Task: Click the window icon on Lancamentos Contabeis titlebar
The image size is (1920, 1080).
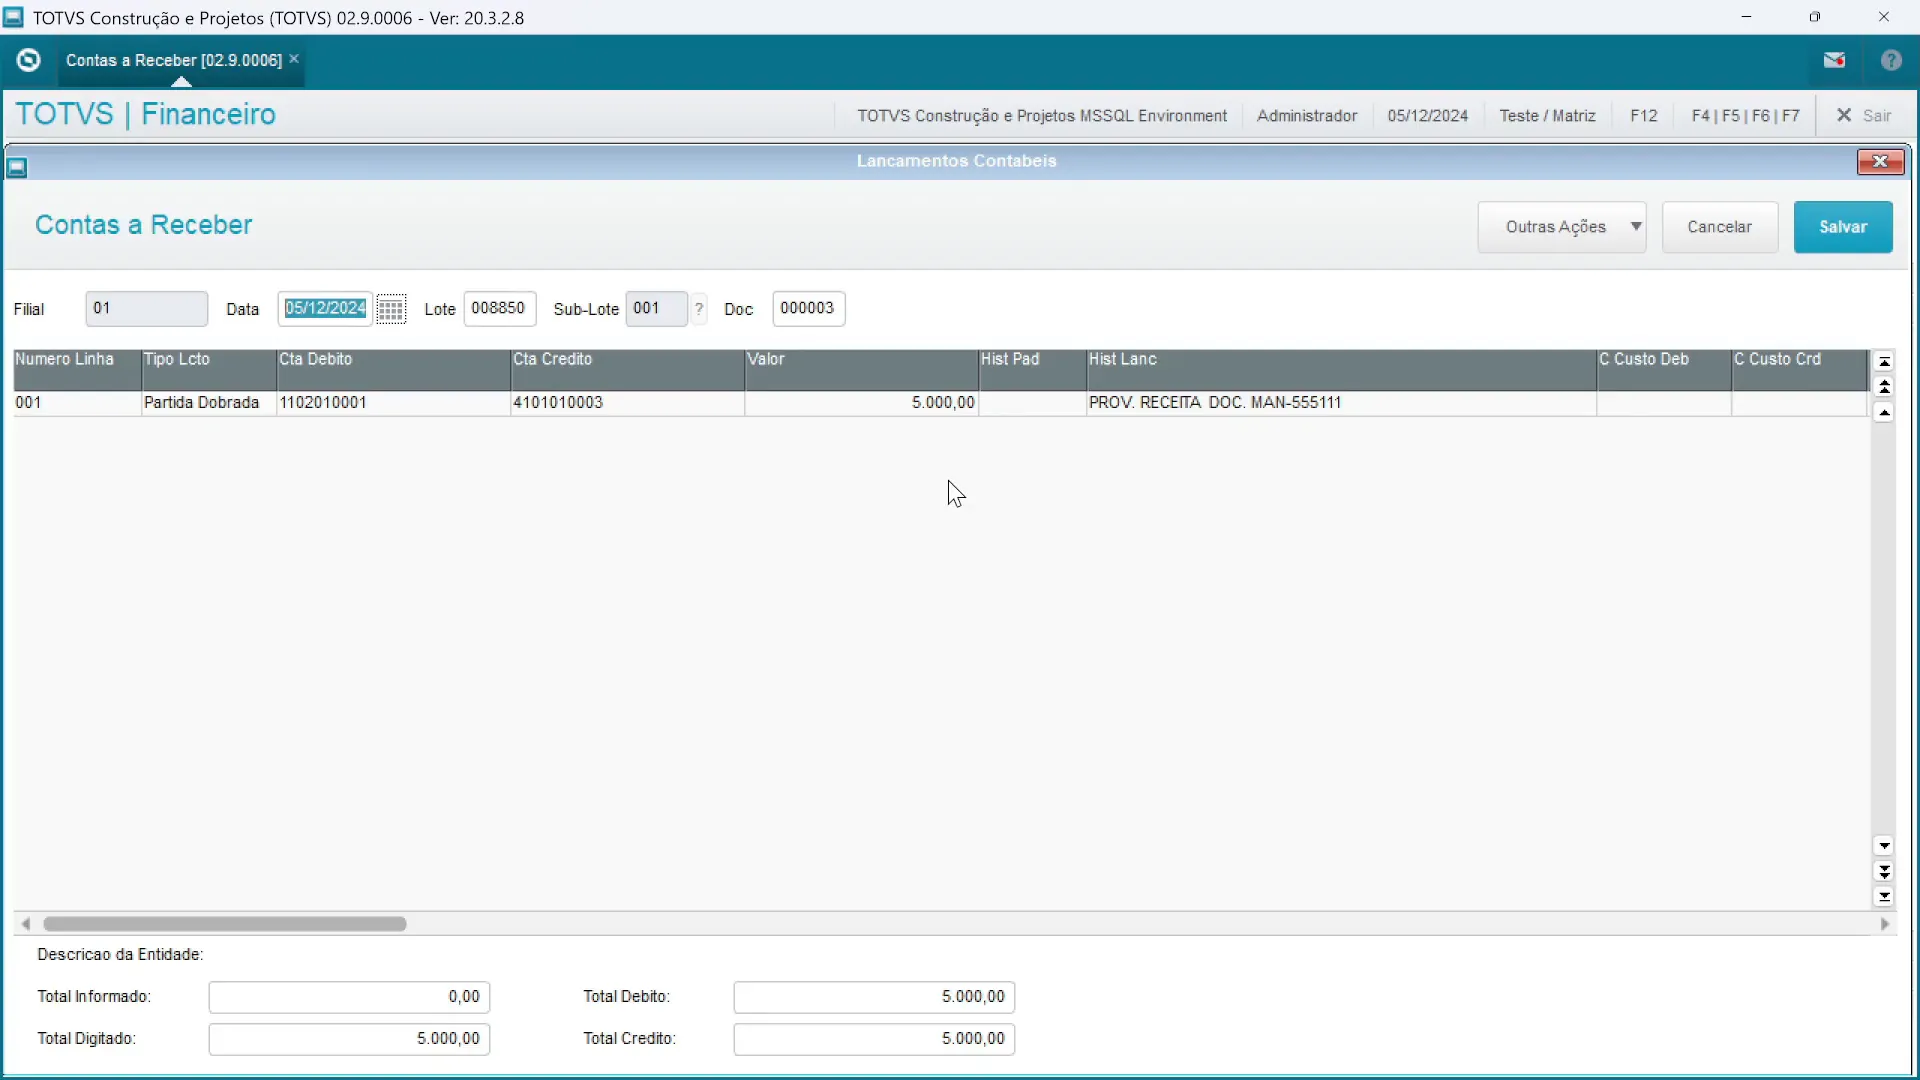Action: (x=16, y=166)
